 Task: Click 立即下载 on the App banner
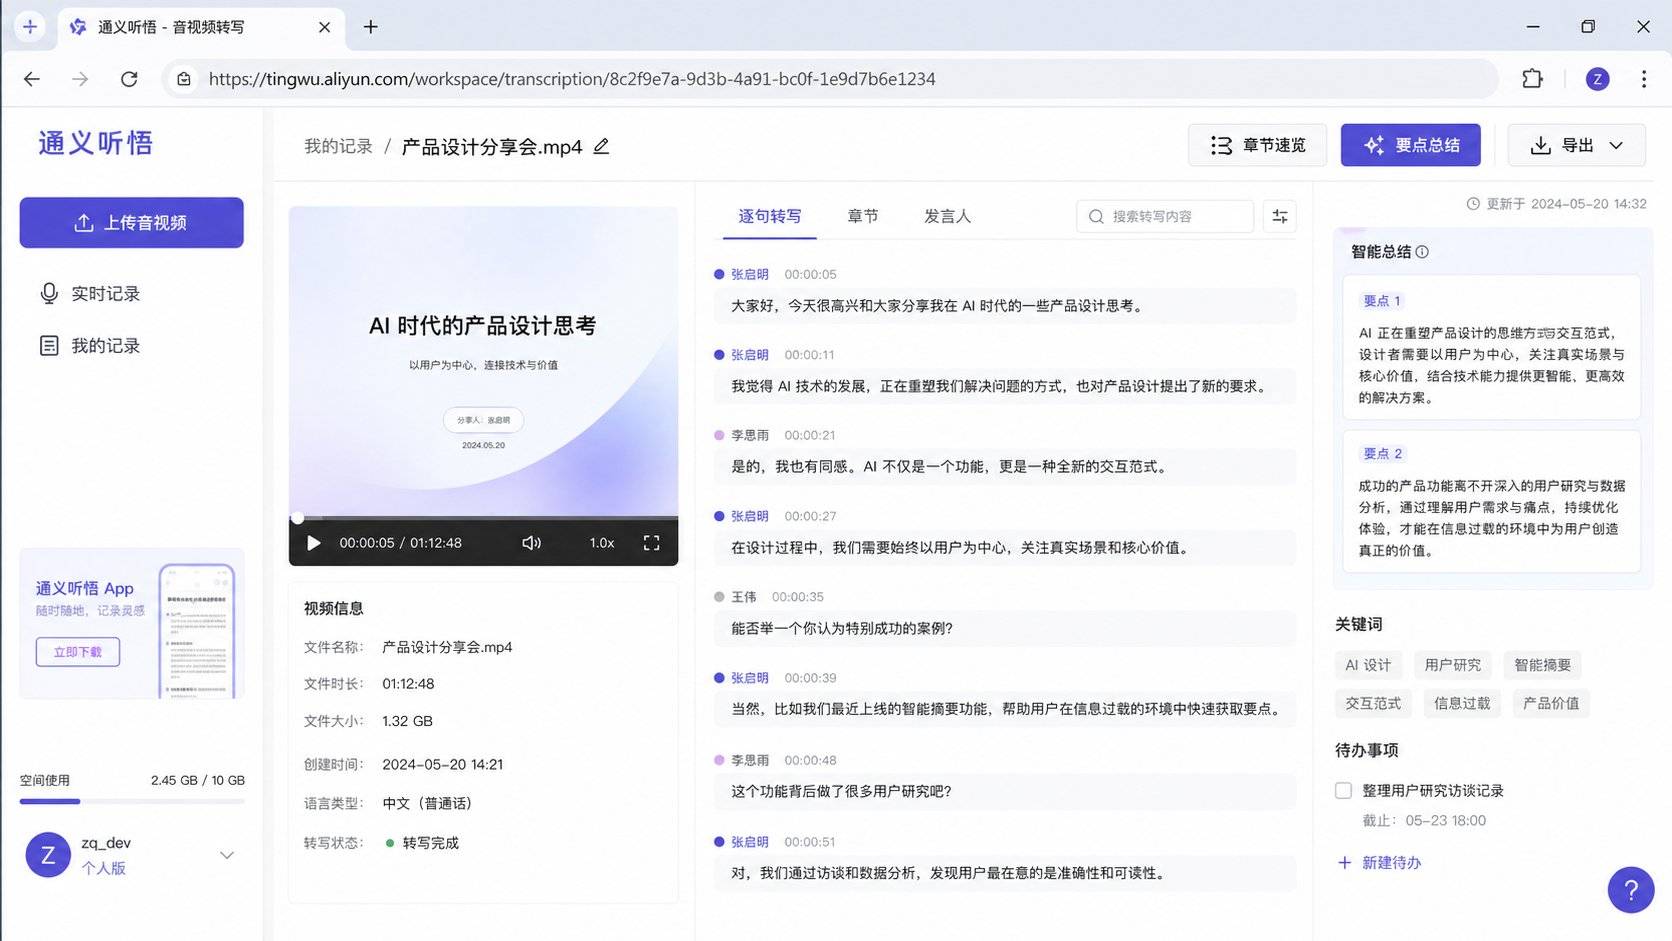[x=78, y=652]
